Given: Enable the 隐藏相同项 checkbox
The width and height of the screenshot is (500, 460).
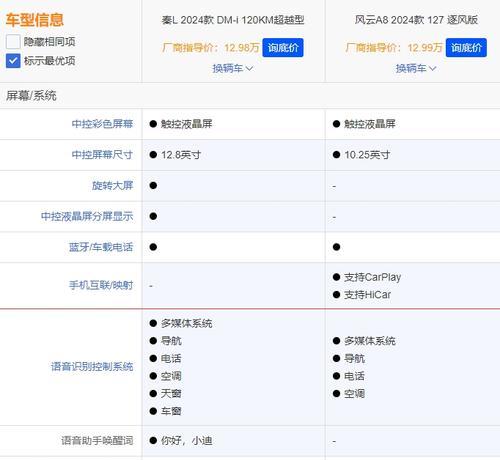Looking at the screenshot, I should pos(13,42).
